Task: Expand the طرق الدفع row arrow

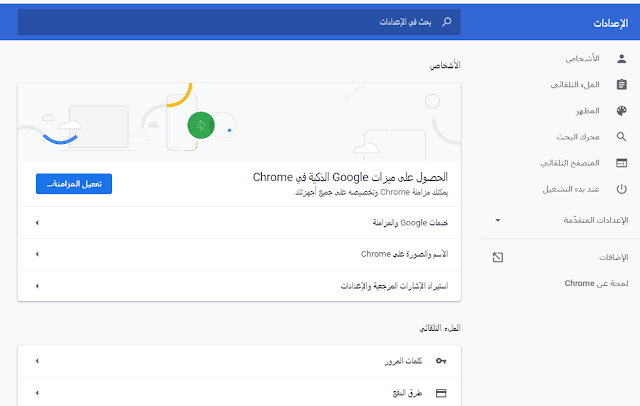Action: 37,393
